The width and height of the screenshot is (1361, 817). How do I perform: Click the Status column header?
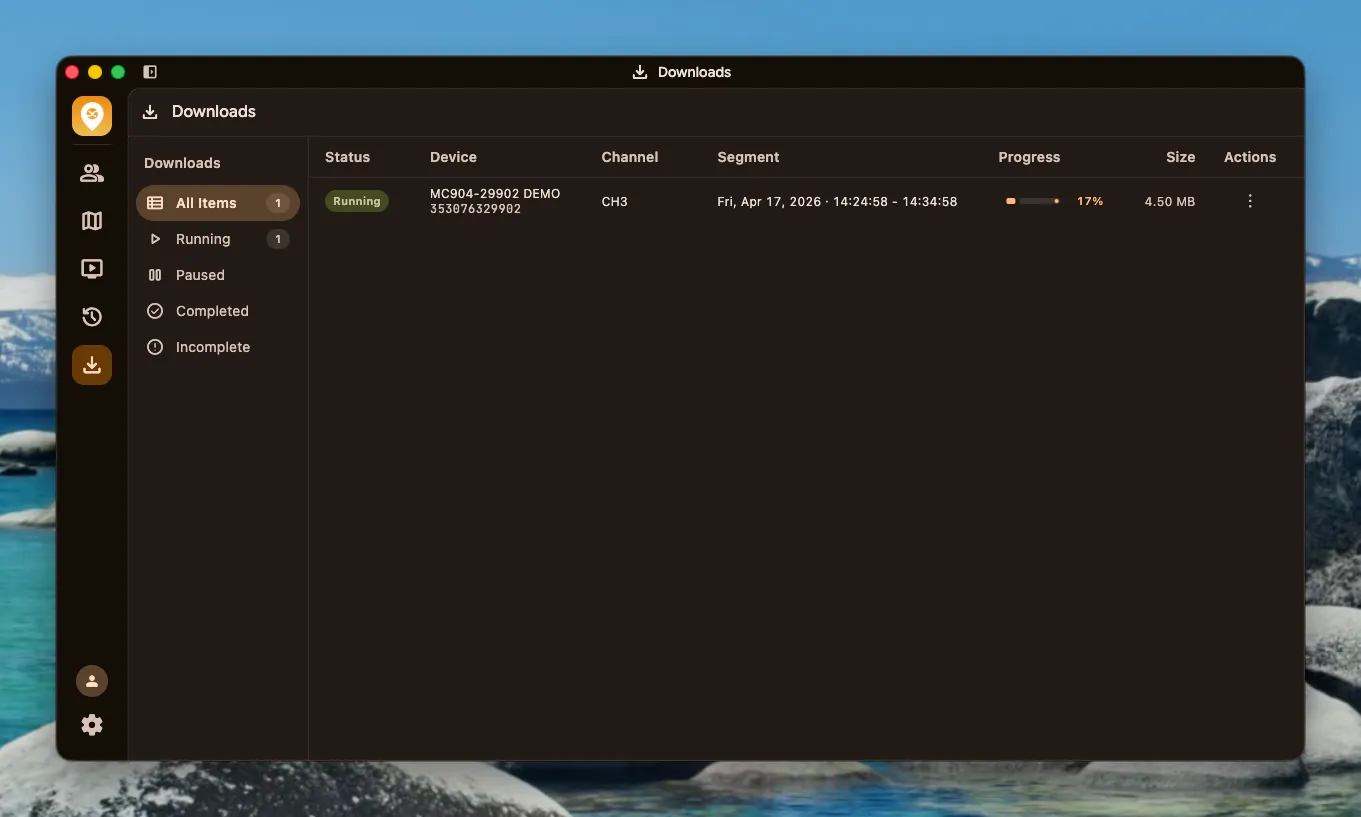coord(347,157)
